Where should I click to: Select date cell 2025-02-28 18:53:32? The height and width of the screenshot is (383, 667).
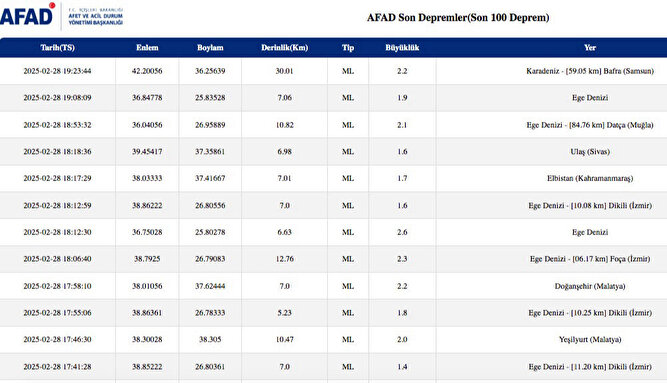coord(57,125)
